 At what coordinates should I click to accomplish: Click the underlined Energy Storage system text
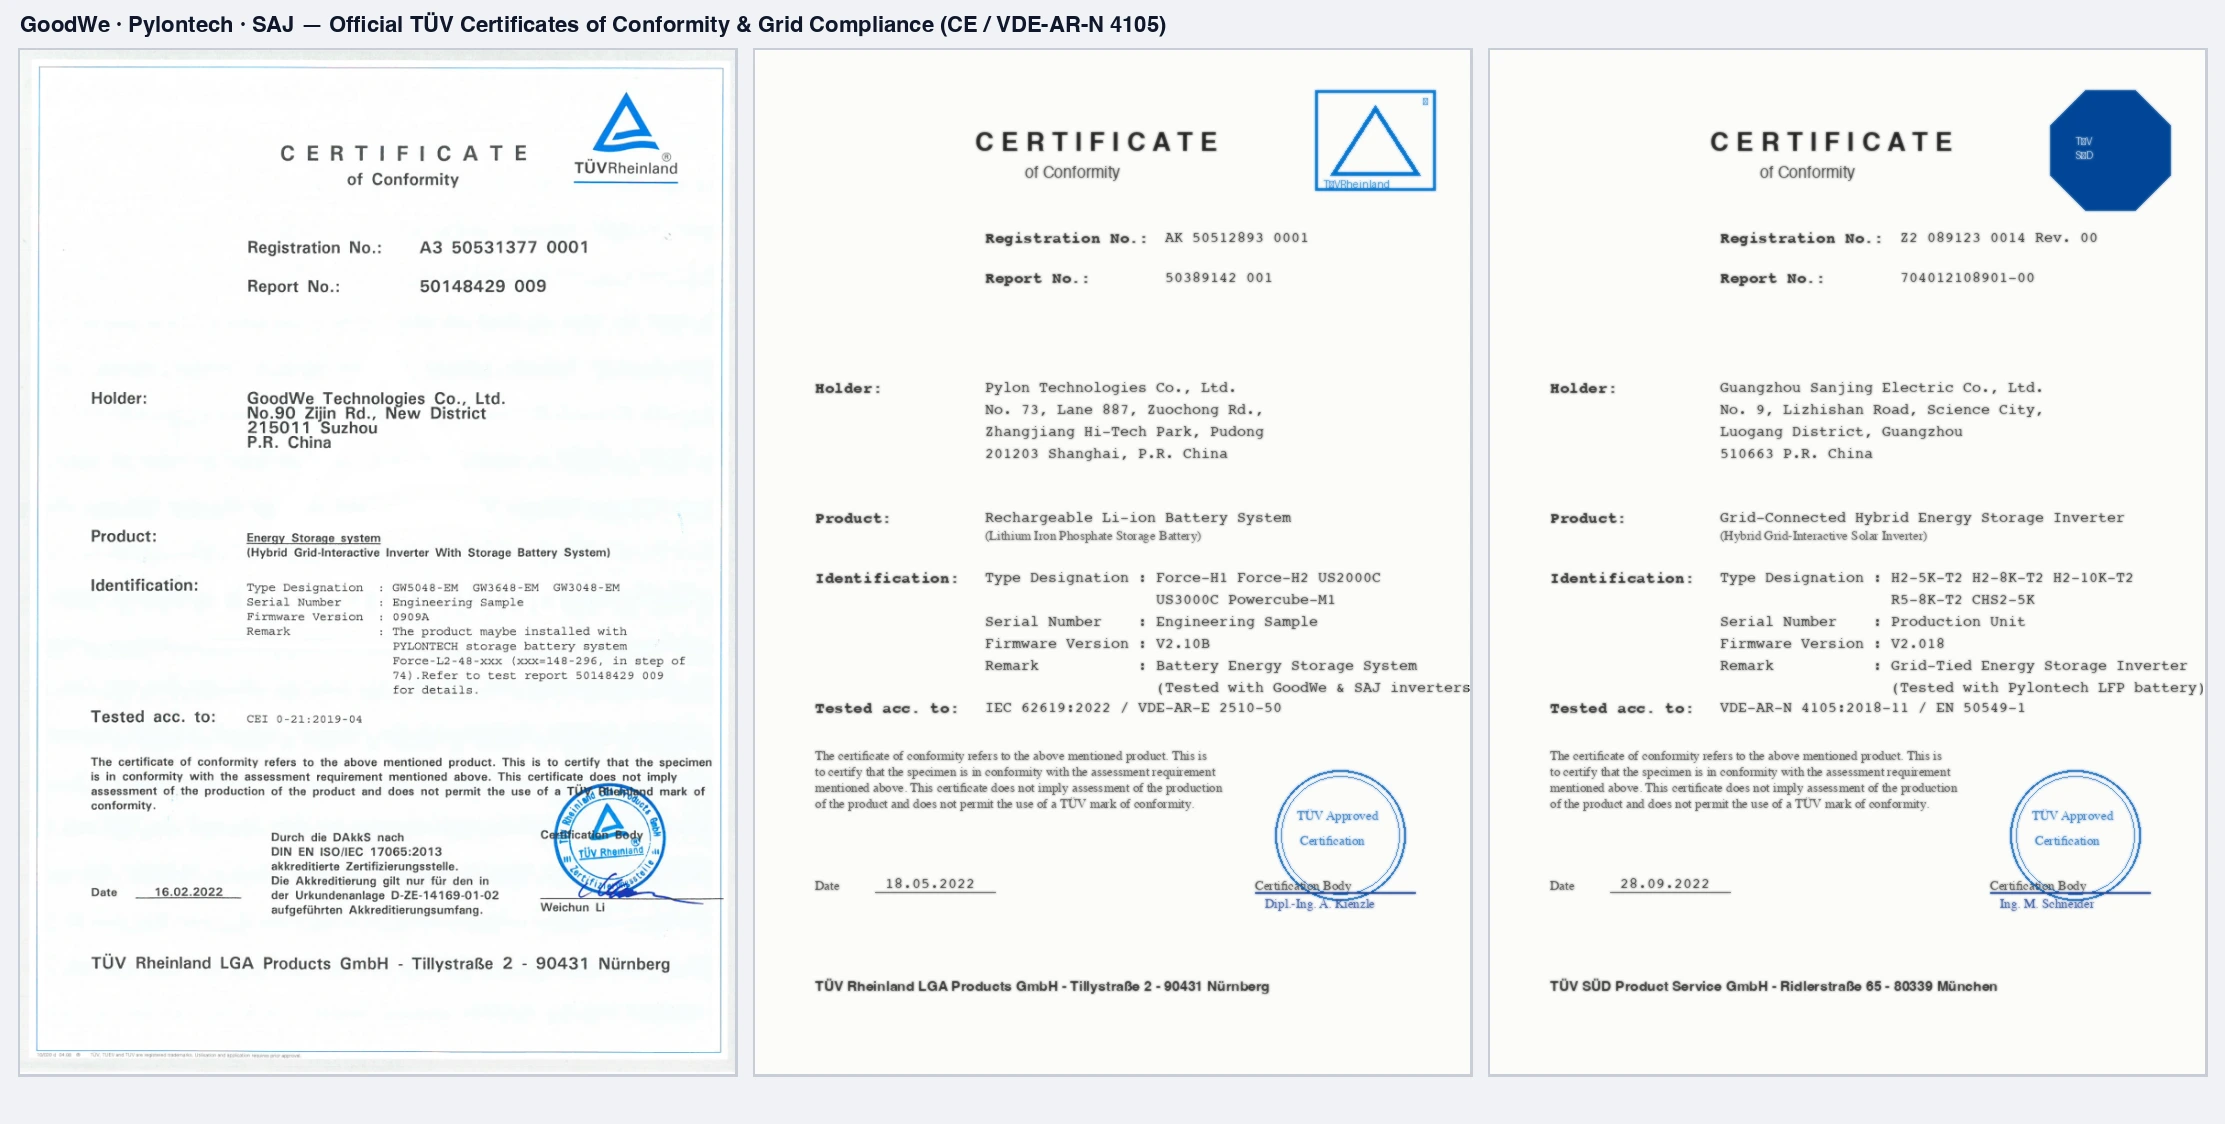[313, 538]
